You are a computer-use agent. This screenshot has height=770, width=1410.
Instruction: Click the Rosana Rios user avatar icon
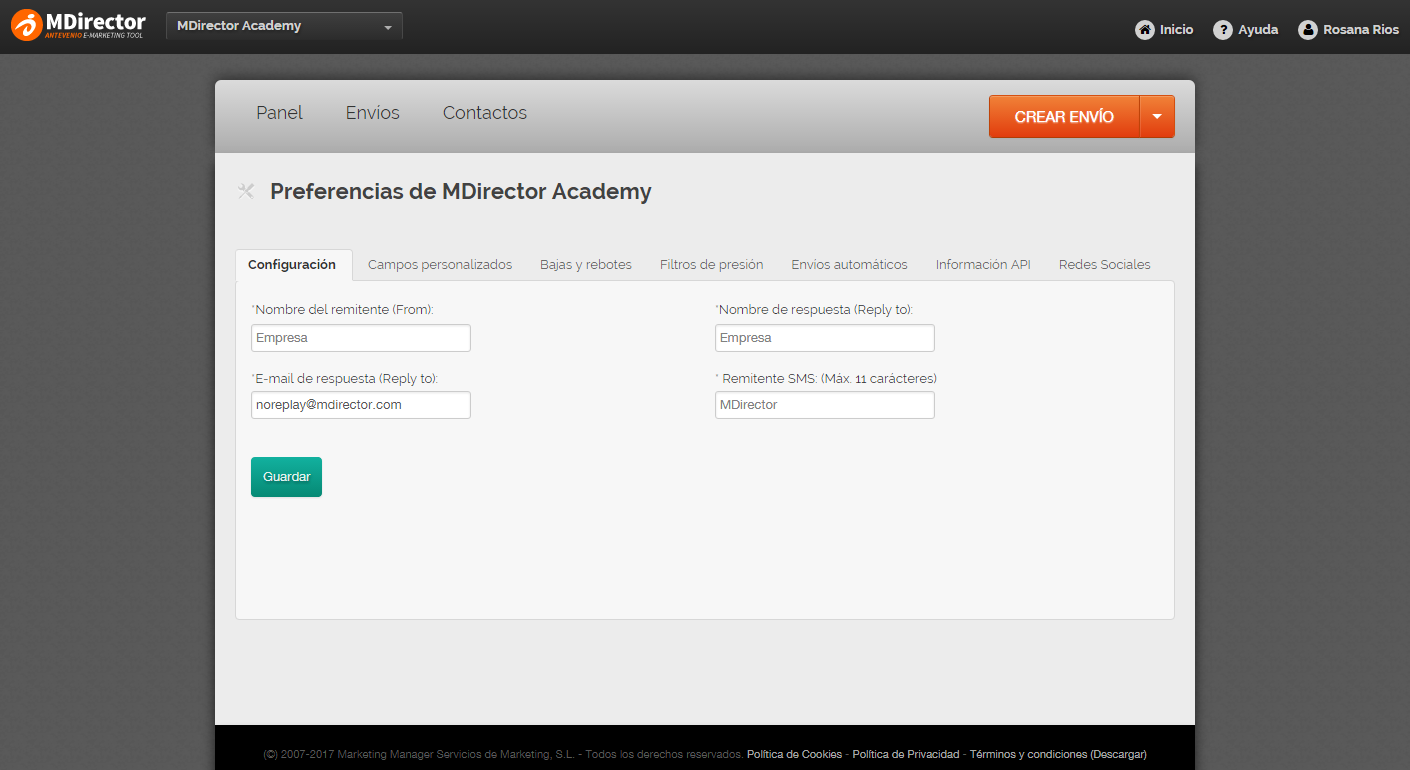tap(1308, 30)
